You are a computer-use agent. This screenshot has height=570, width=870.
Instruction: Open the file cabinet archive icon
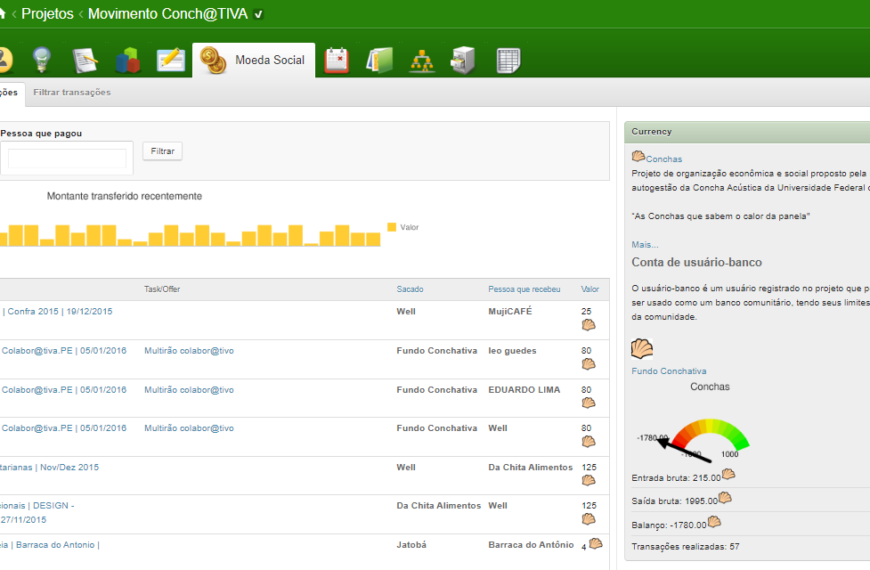[464, 60]
